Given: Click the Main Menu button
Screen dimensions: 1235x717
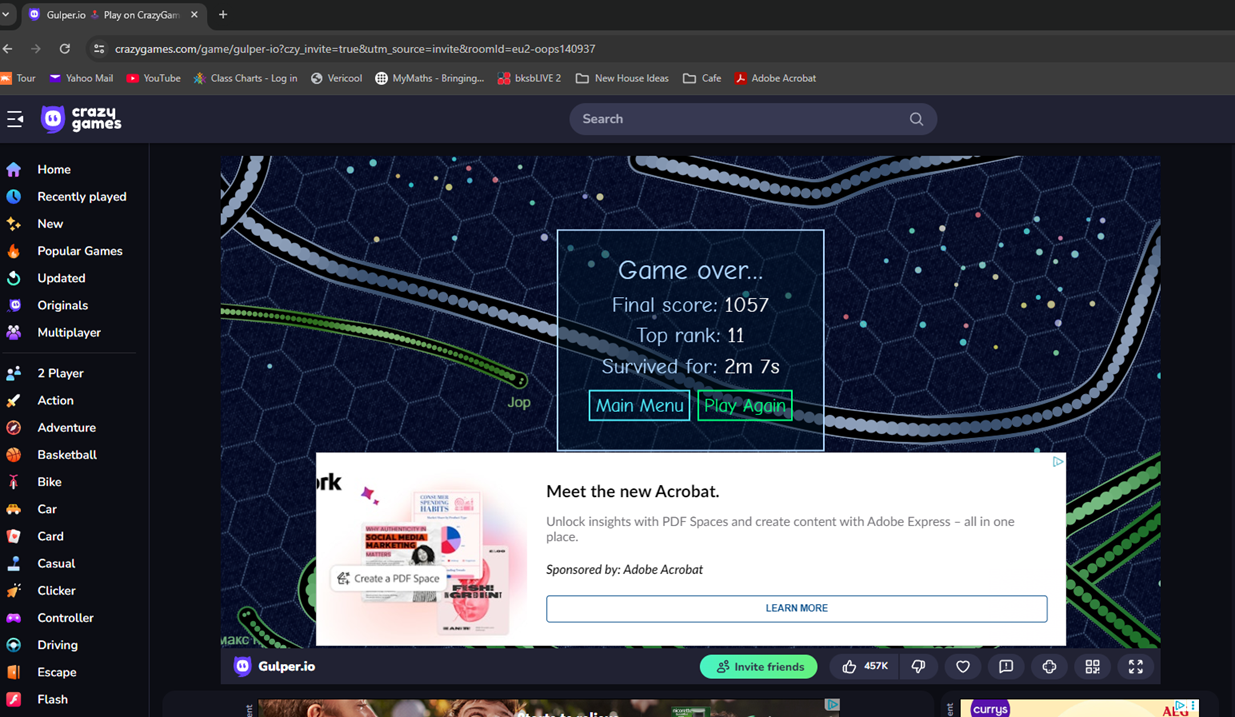Looking at the screenshot, I should pos(639,406).
